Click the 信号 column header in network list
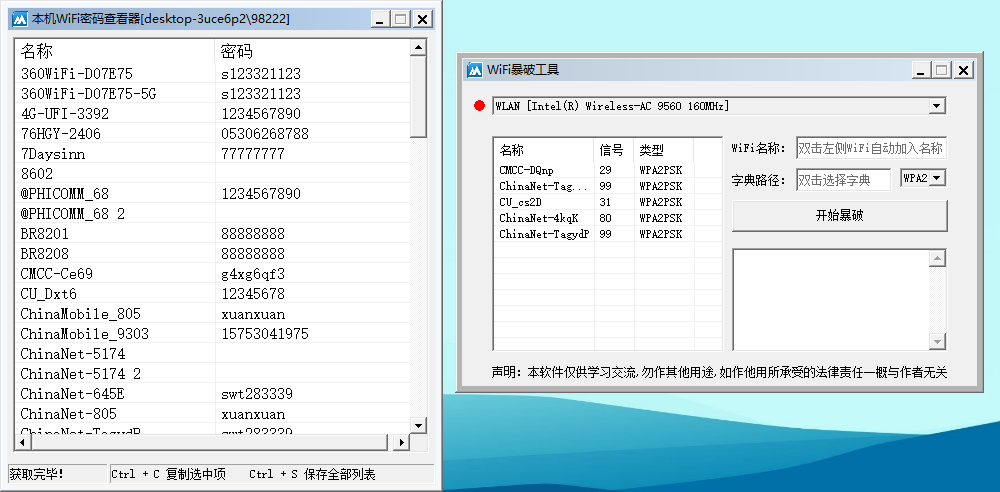Screen dimensions: 1000x492 pyautogui.click(x=613, y=150)
